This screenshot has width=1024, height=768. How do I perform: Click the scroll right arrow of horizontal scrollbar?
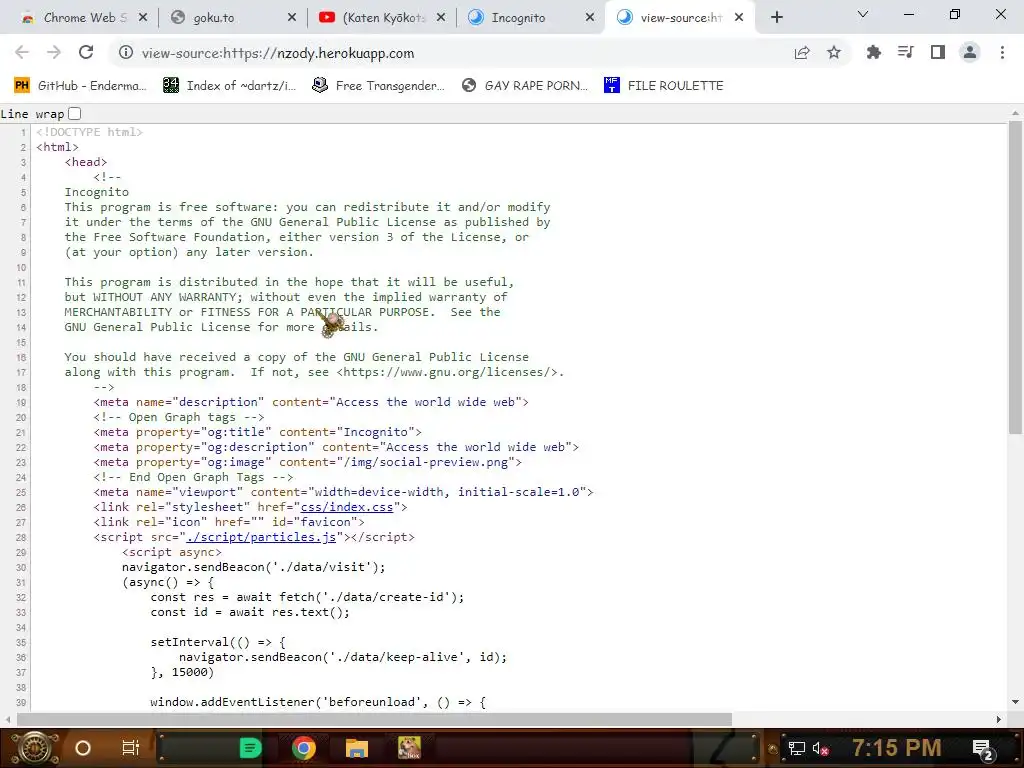[998, 720]
